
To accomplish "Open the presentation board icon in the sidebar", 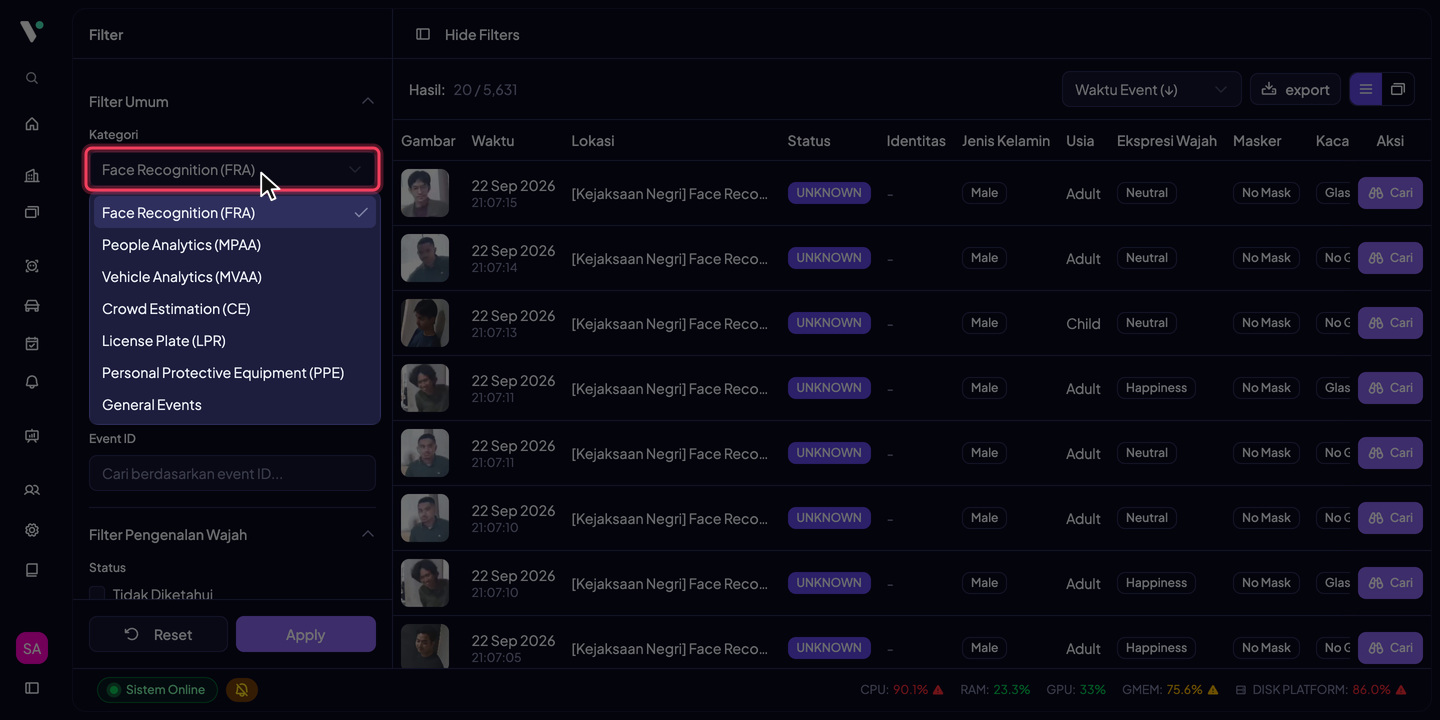I will tap(32, 436).
